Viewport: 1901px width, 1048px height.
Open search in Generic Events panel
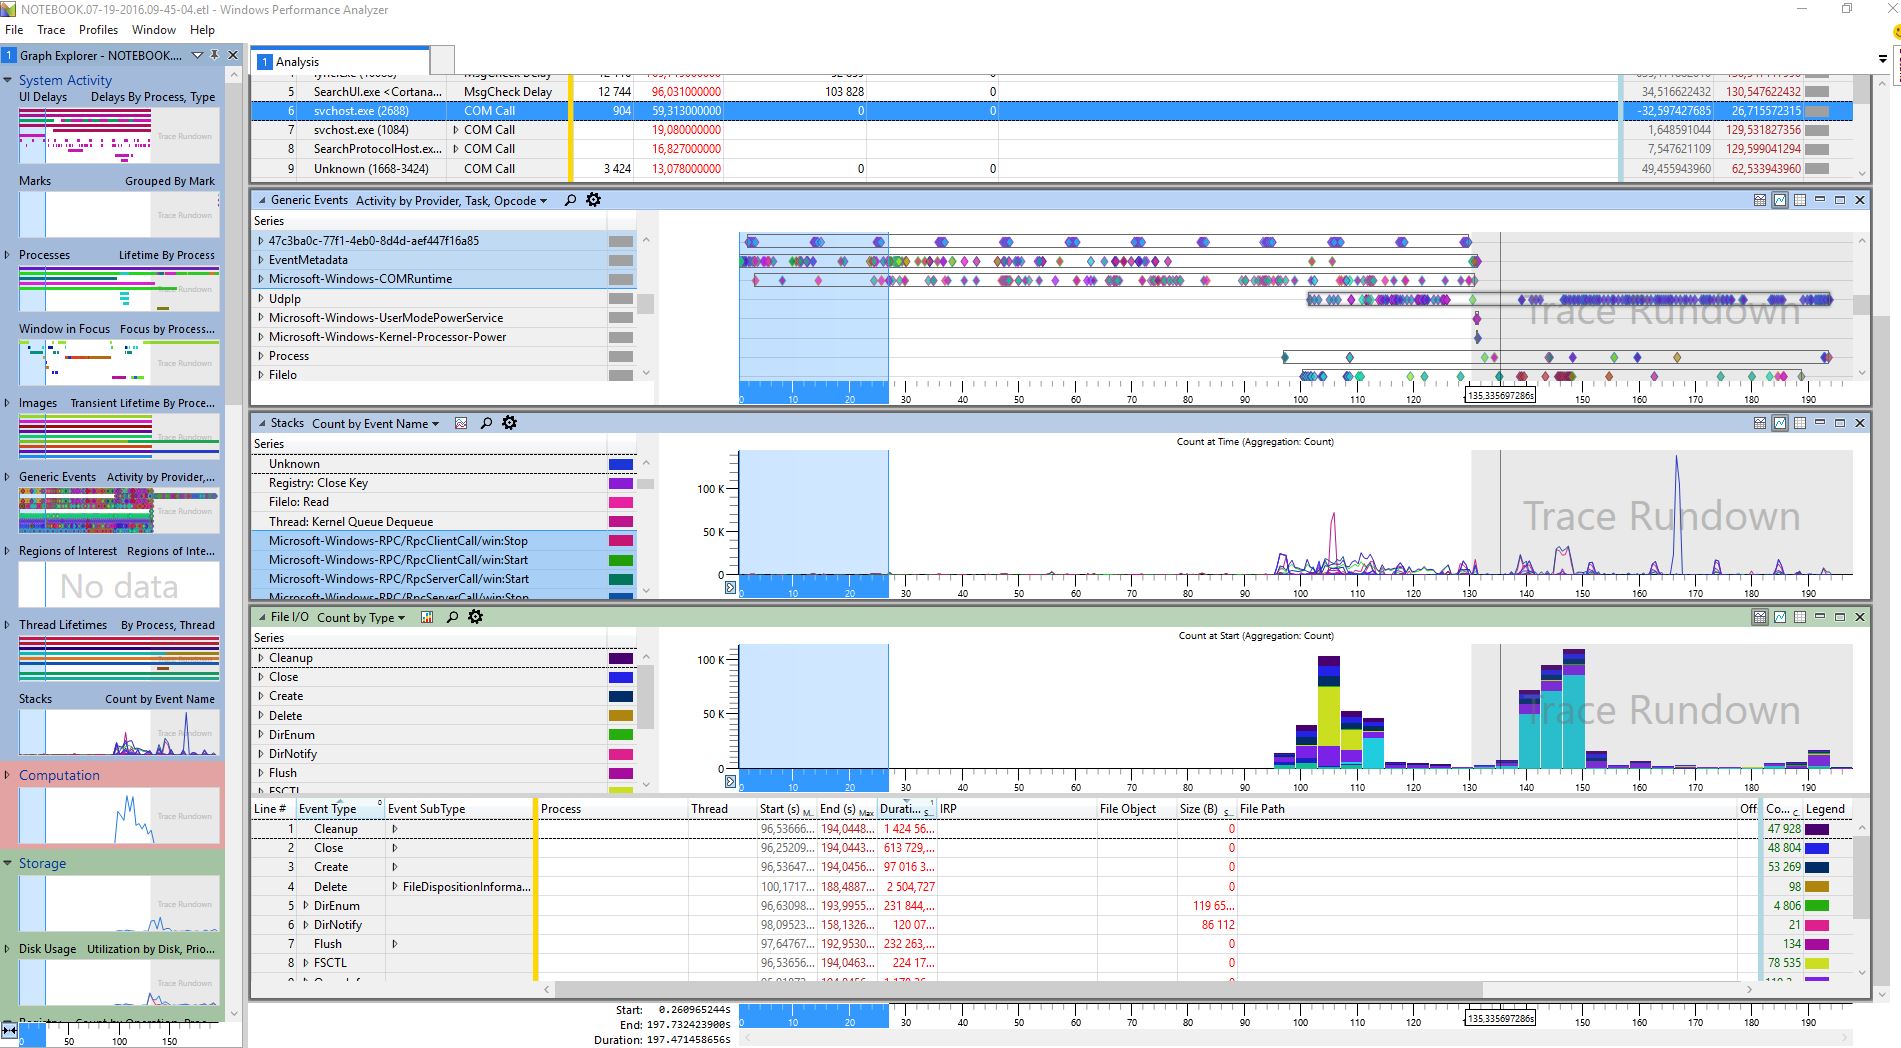pyautogui.click(x=570, y=200)
